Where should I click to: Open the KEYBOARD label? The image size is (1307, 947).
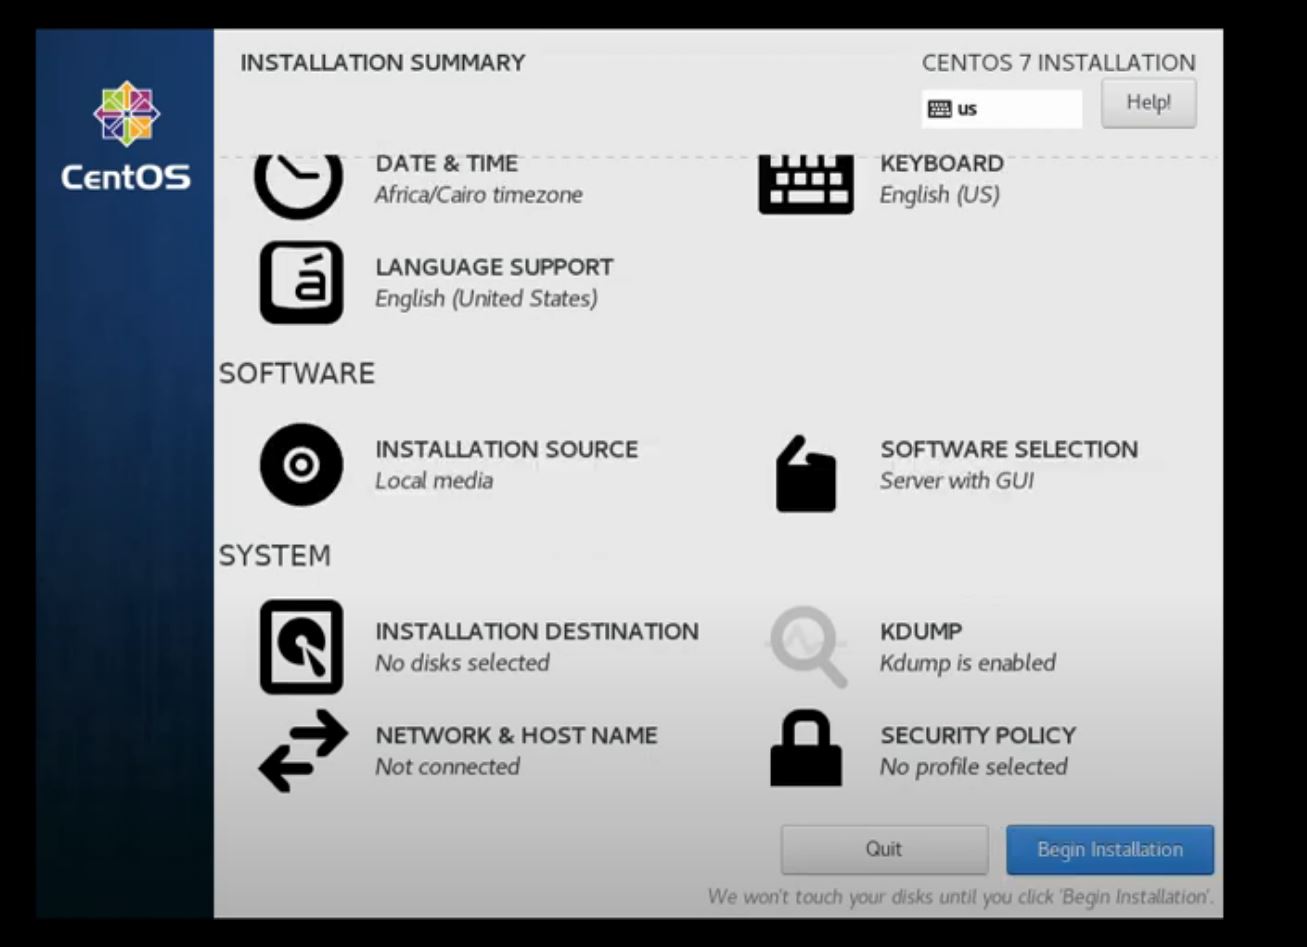pyautogui.click(x=942, y=164)
